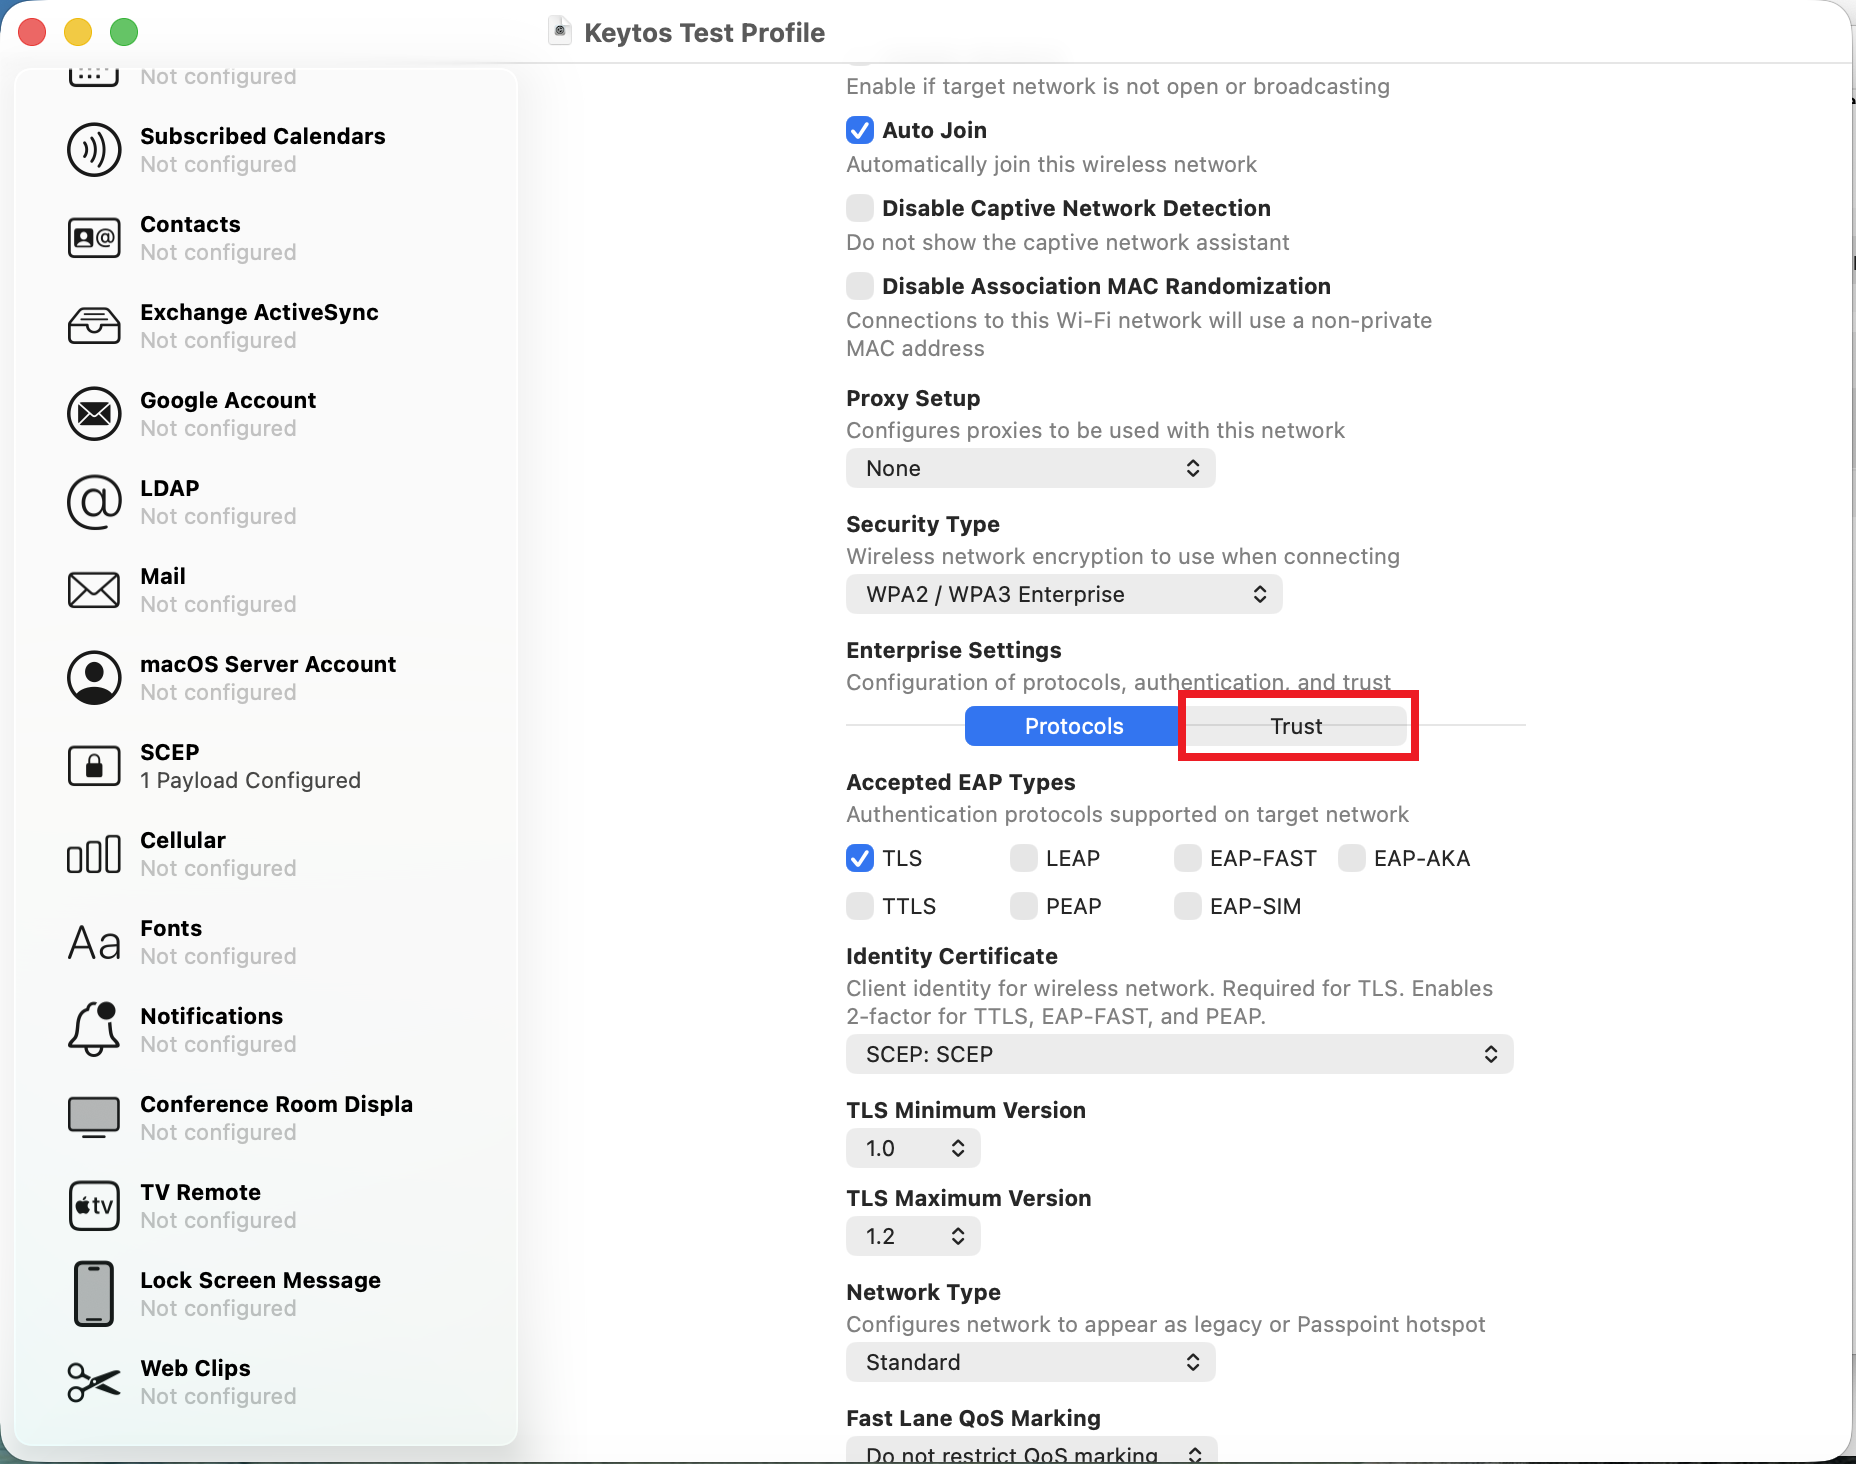The height and width of the screenshot is (1464, 1856).
Task: Select the Exchange ActiveSync tray icon
Action: 94,326
